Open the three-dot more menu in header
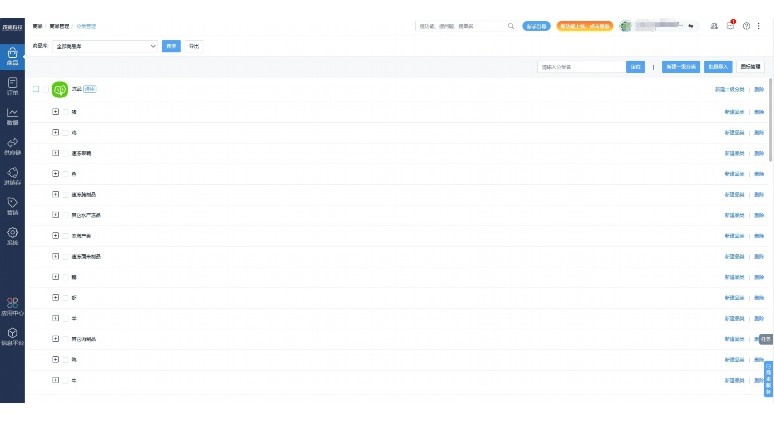The image size is (774, 421). coord(759,26)
